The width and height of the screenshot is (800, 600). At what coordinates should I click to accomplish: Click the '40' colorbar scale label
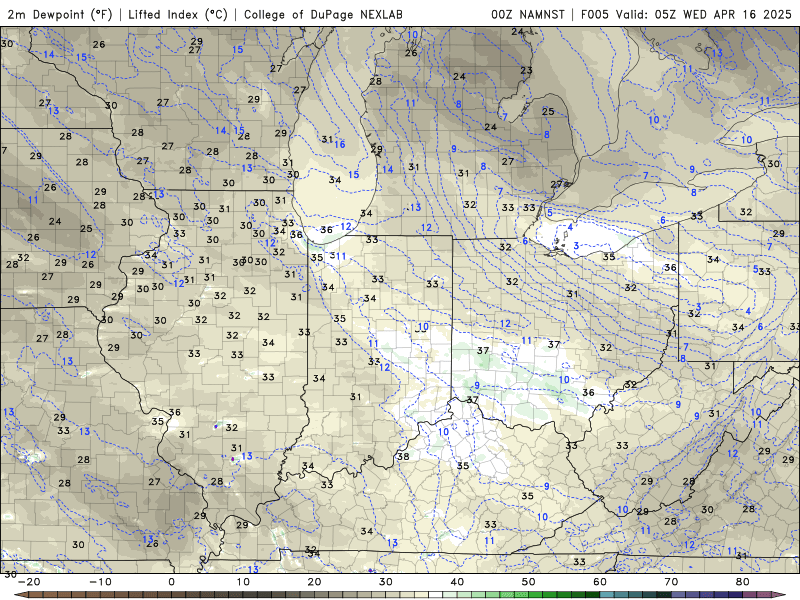457,582
